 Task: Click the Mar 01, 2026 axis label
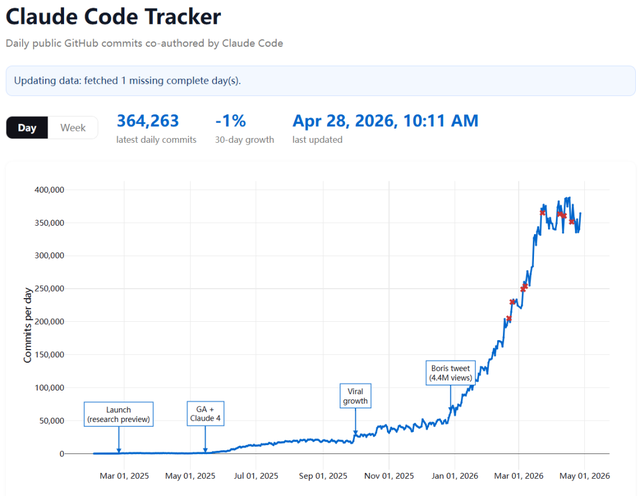pos(519,476)
